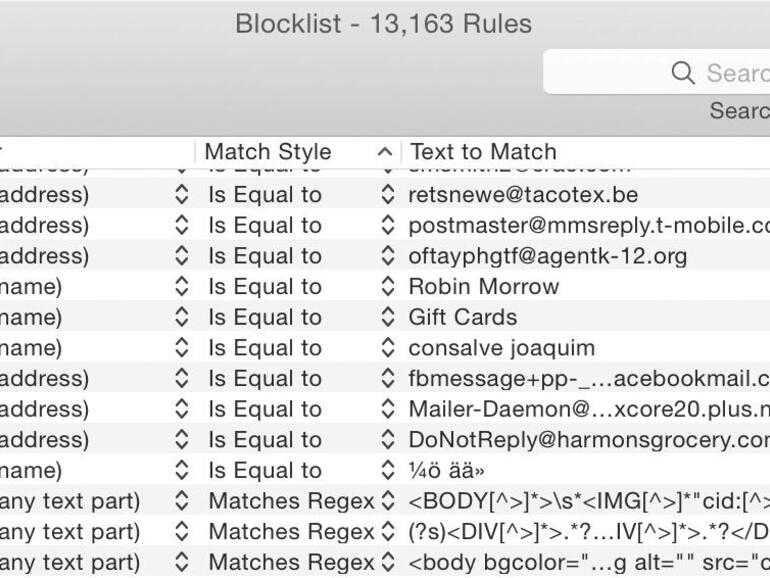
Task: Open Match Style dropdown for Robin Morrow
Action: point(388,287)
